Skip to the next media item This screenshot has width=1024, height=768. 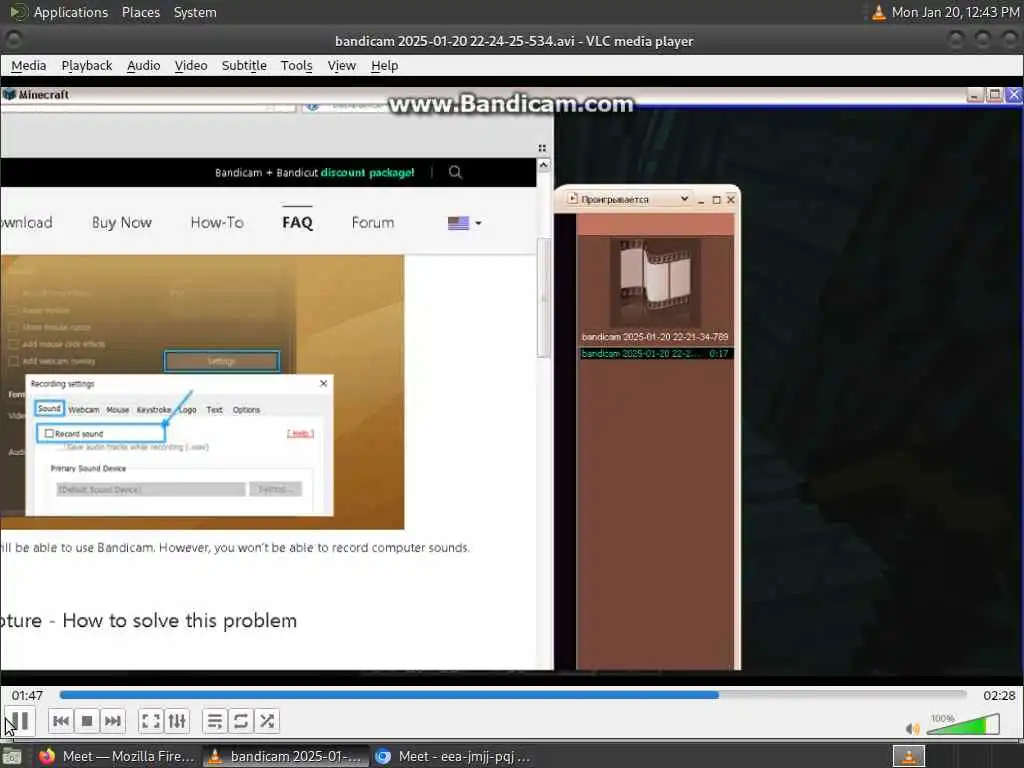point(112,721)
